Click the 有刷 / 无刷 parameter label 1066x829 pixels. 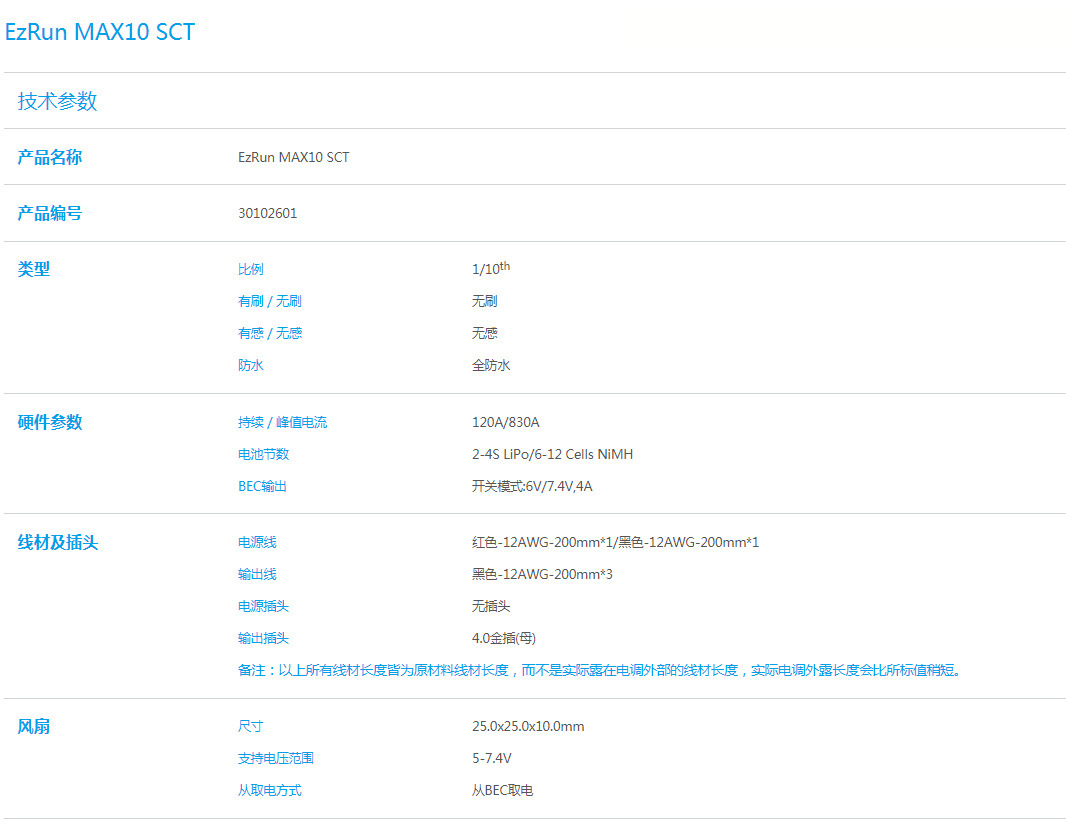269,301
